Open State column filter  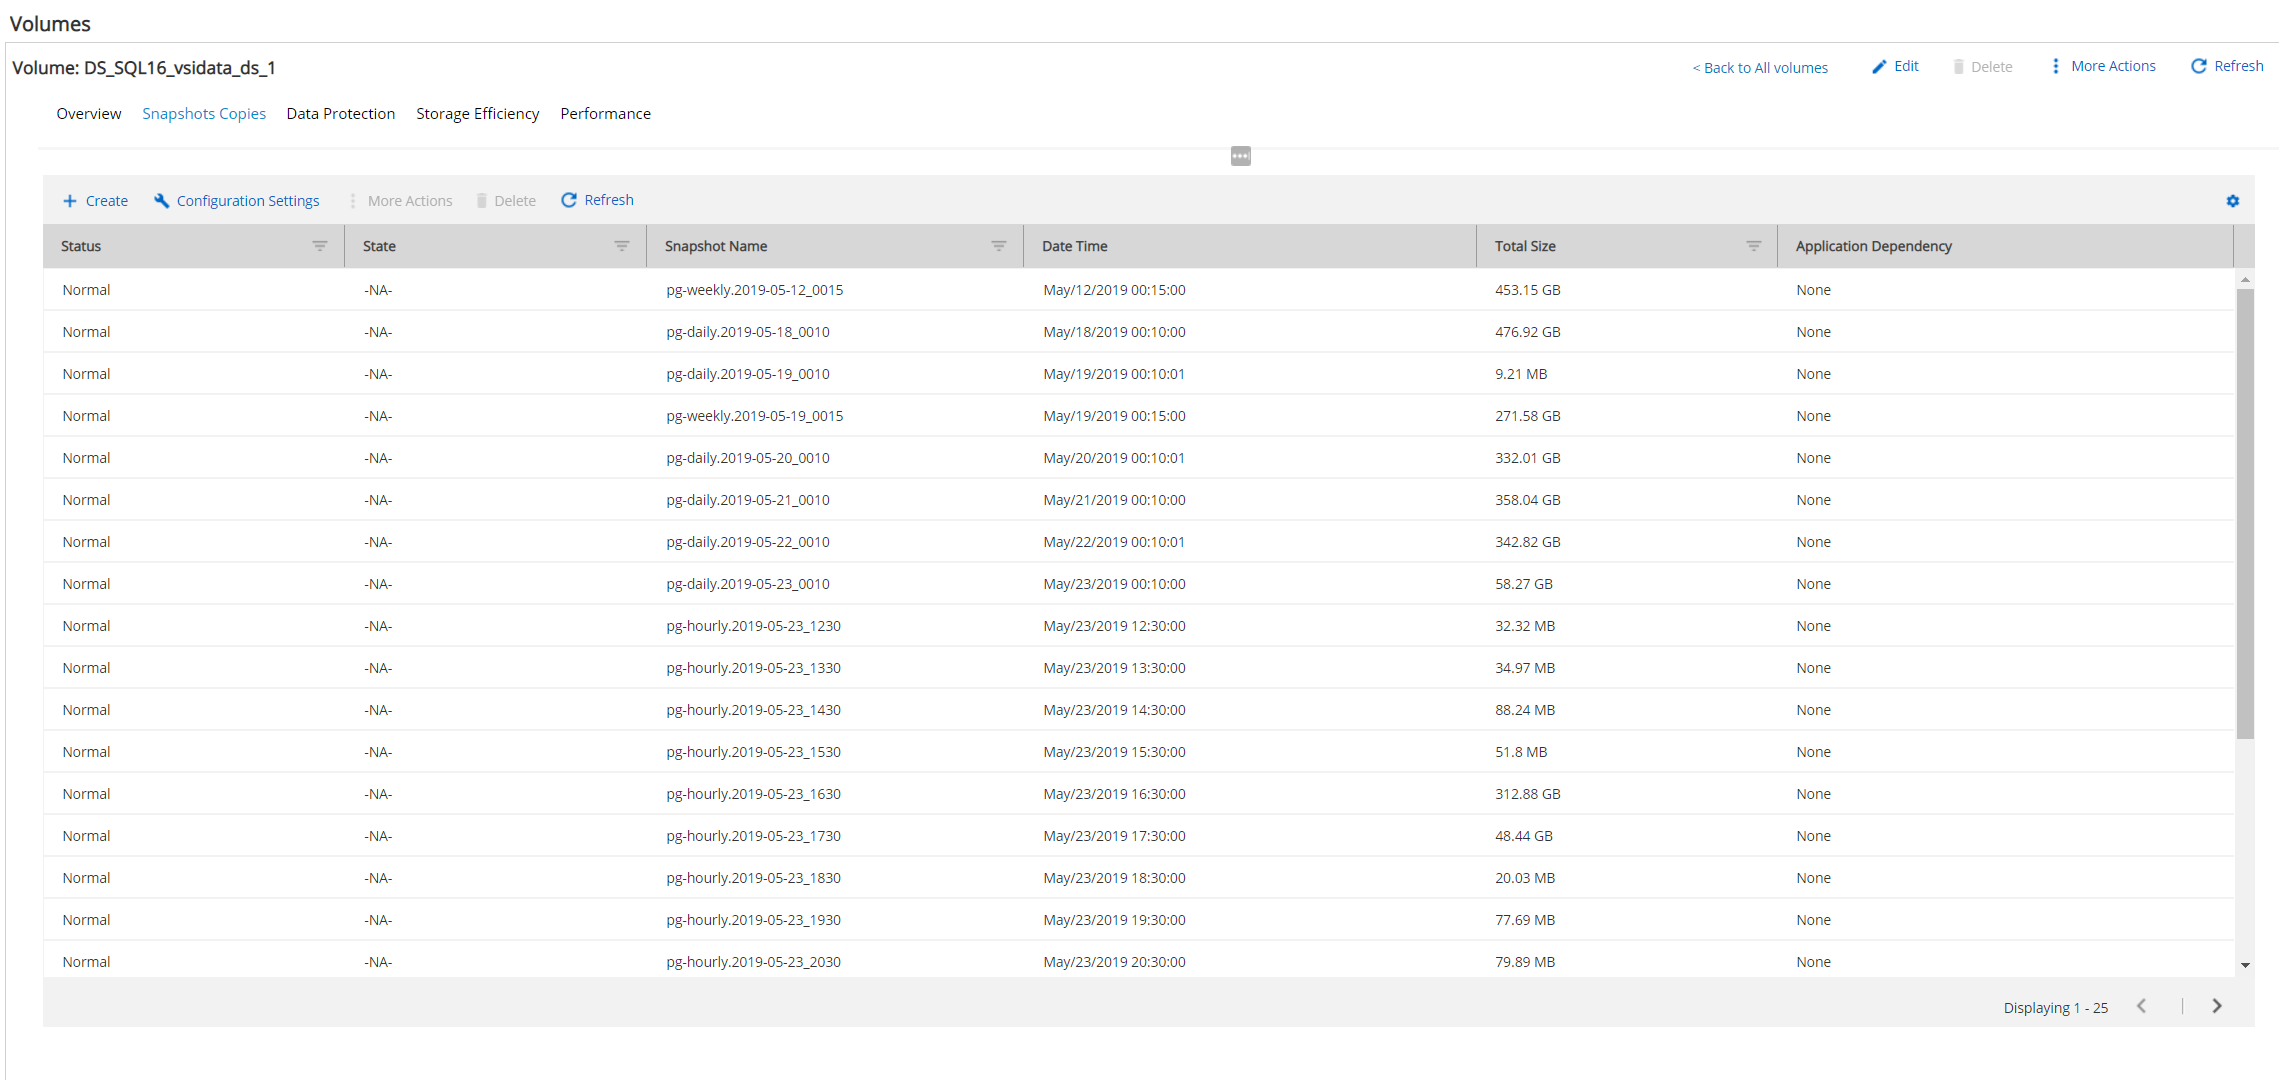pyautogui.click(x=622, y=246)
